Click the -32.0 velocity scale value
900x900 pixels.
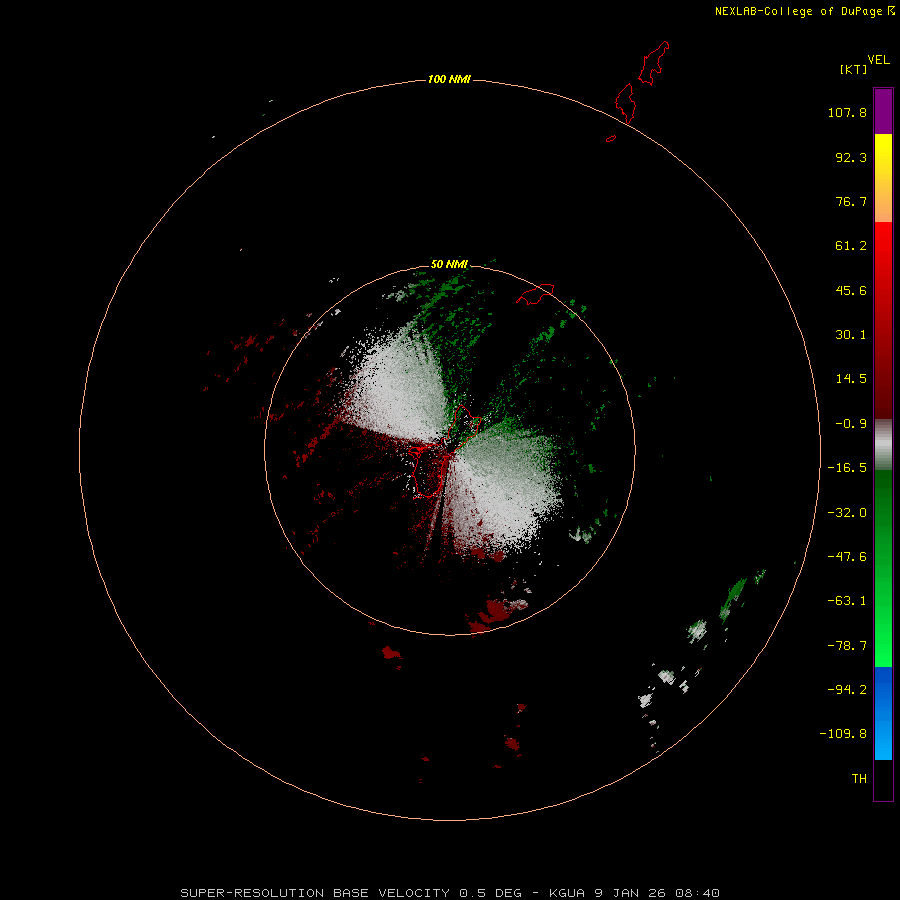(x=847, y=513)
